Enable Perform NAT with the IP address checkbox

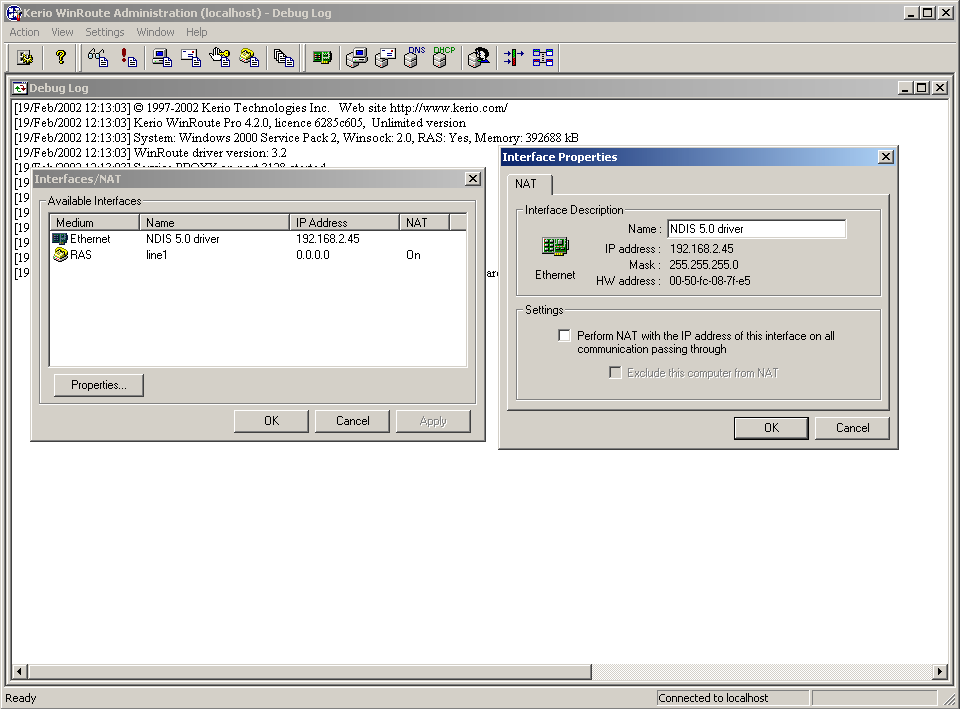click(x=564, y=336)
